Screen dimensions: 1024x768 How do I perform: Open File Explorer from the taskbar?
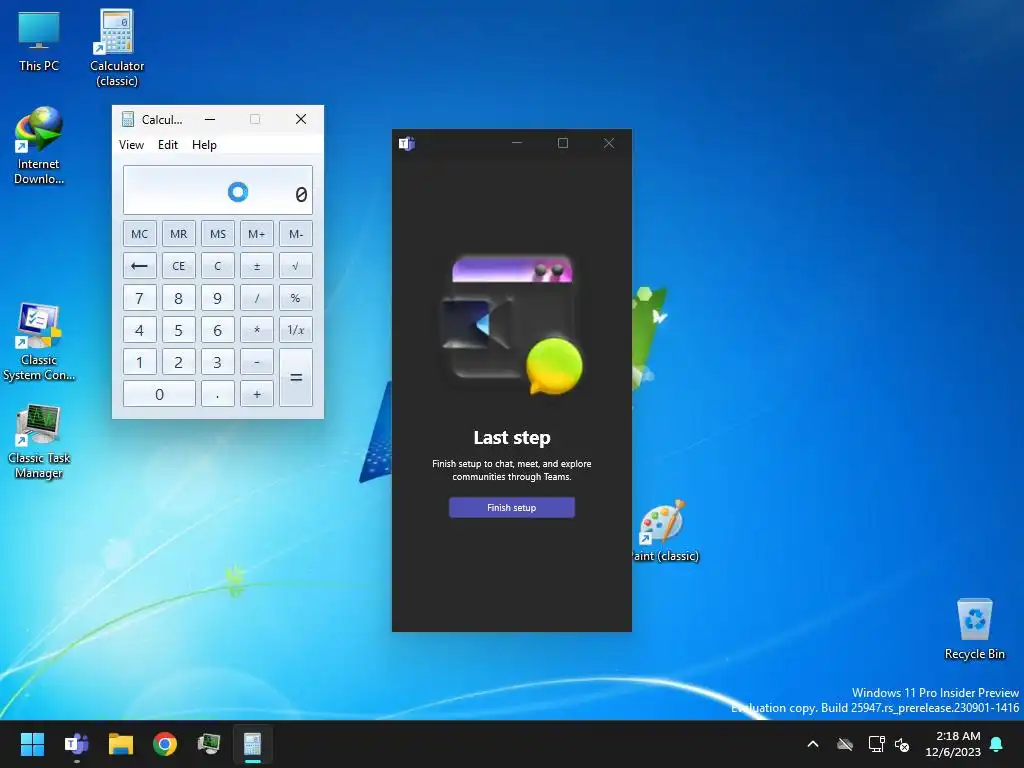[121, 744]
